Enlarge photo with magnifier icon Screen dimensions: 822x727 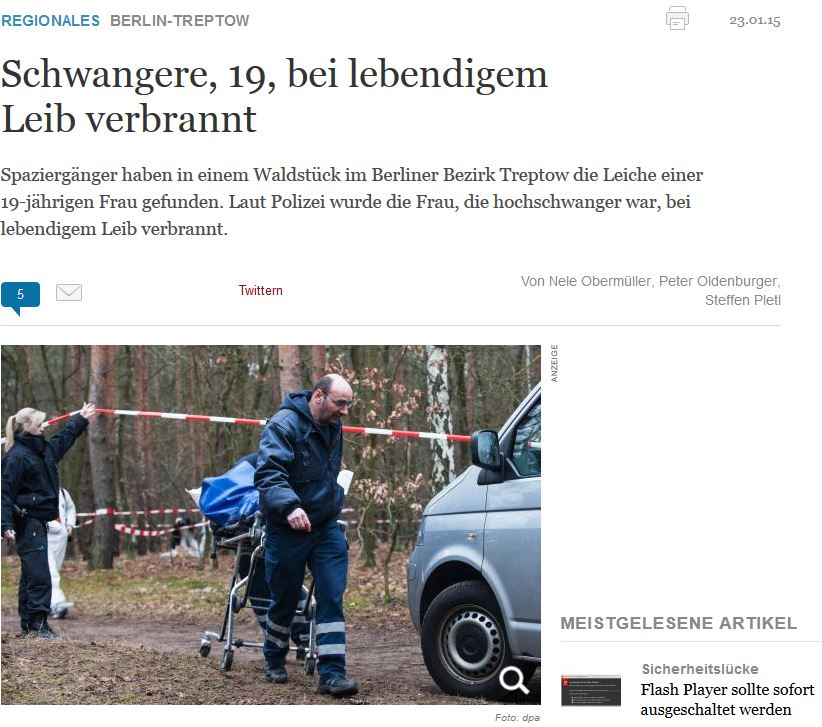point(513,680)
